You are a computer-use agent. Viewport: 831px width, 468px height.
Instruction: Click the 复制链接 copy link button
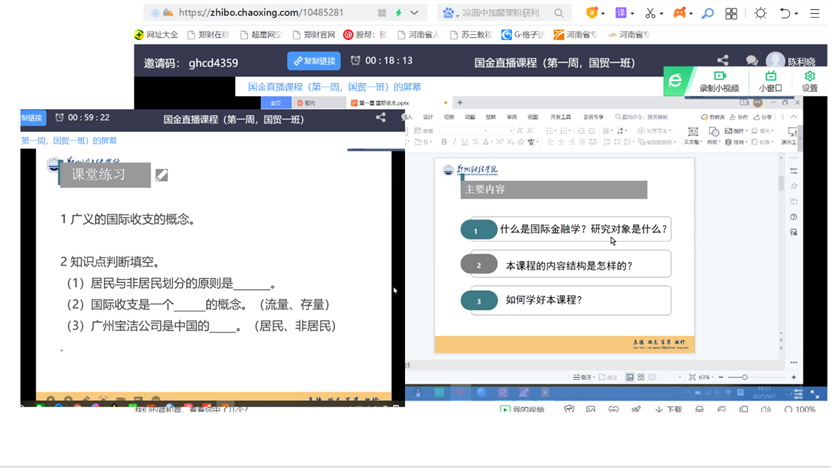coord(313,61)
